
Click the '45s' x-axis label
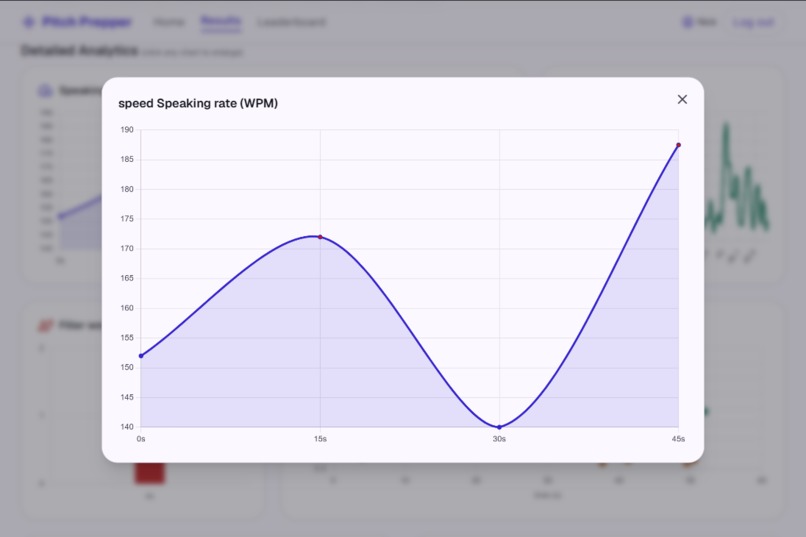tap(678, 439)
